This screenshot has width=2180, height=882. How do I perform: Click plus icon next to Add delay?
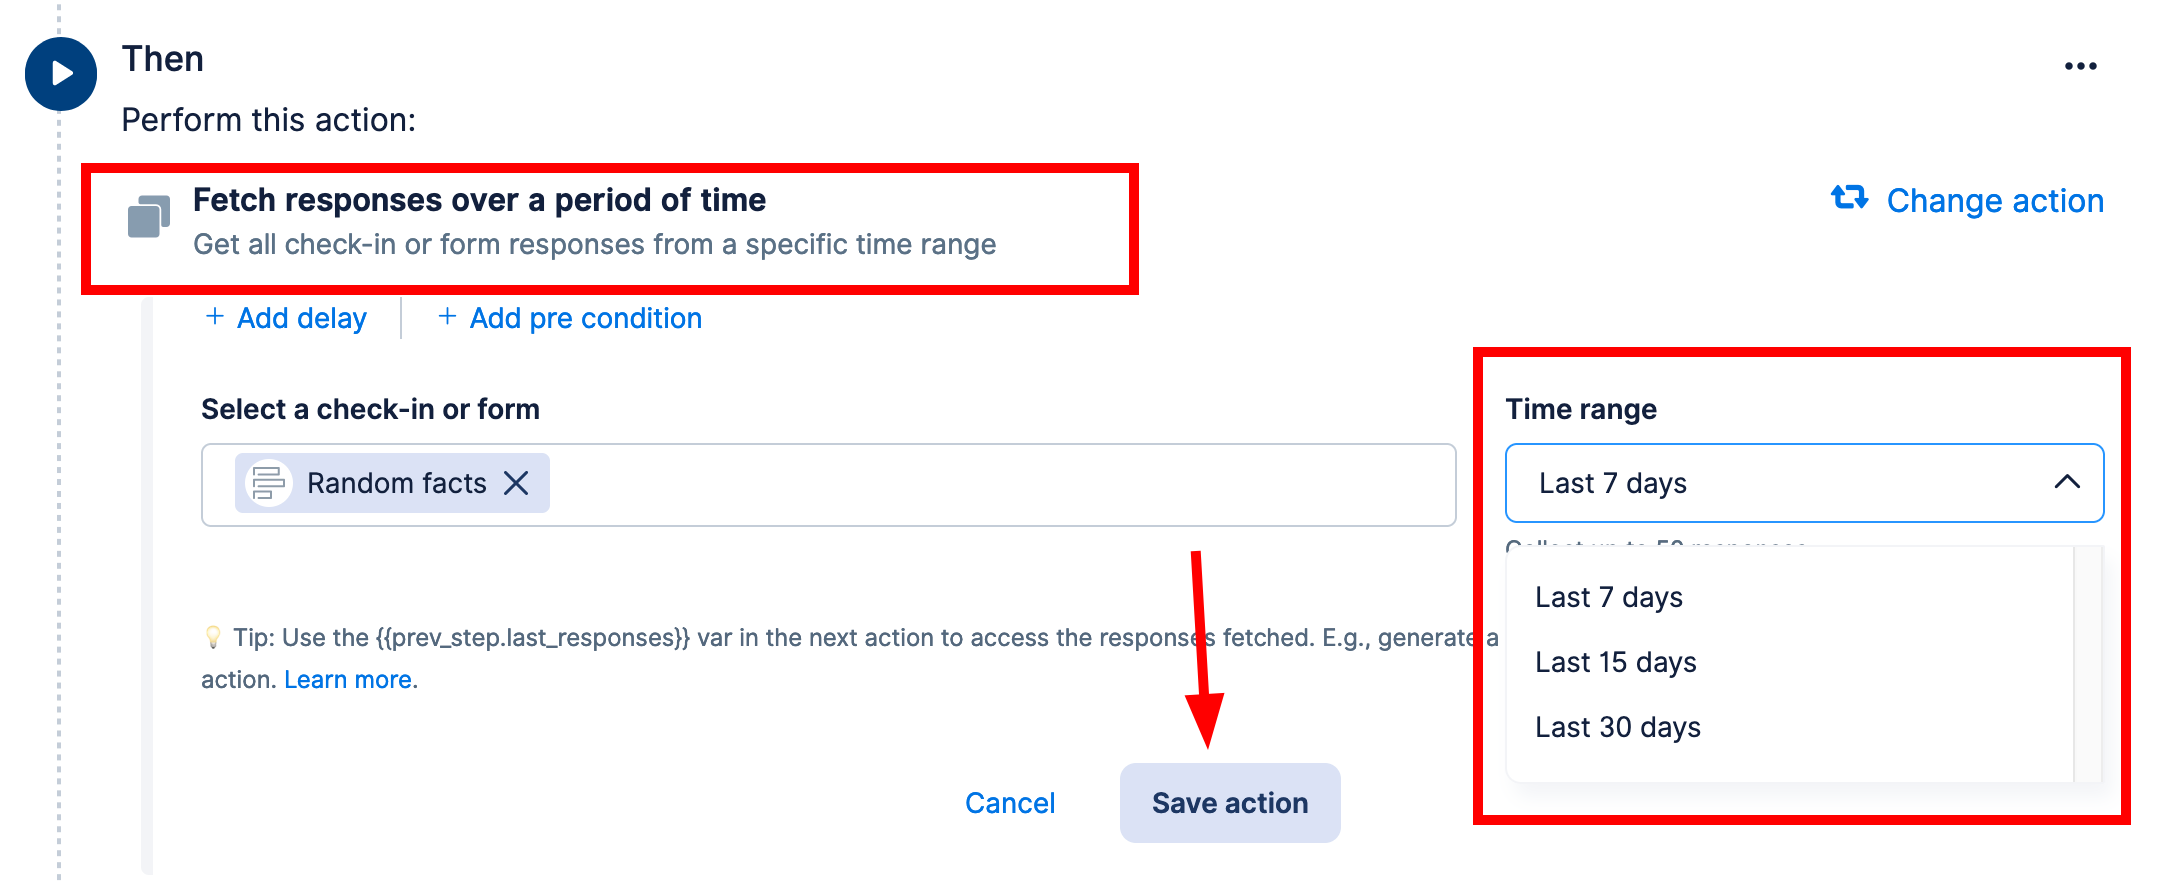tap(214, 317)
